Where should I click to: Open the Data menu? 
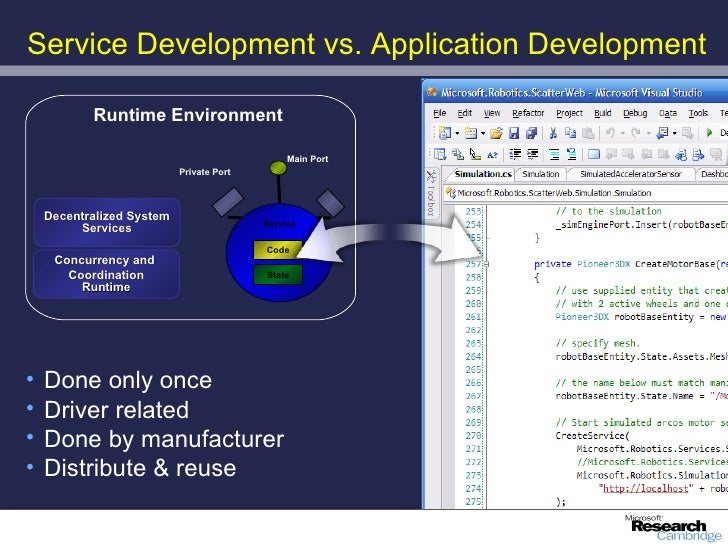(668, 113)
